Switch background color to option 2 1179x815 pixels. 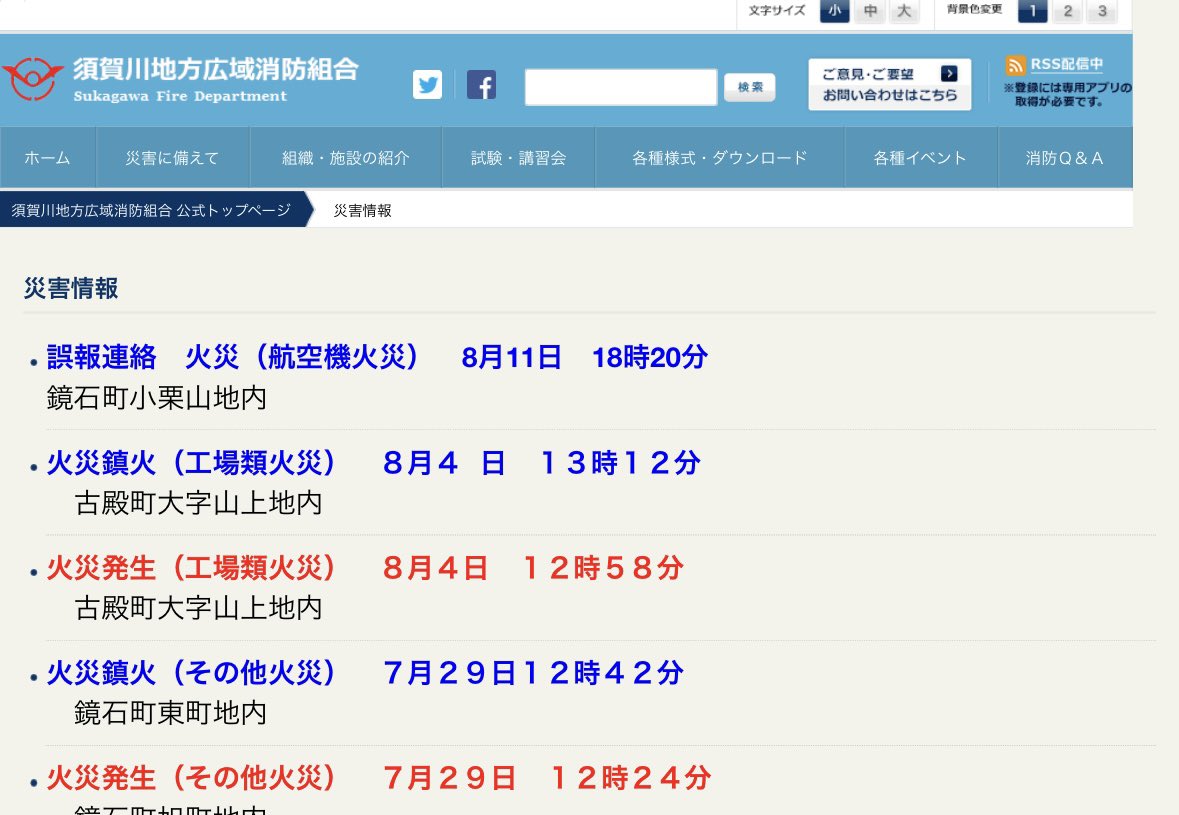pyautogui.click(x=1068, y=11)
